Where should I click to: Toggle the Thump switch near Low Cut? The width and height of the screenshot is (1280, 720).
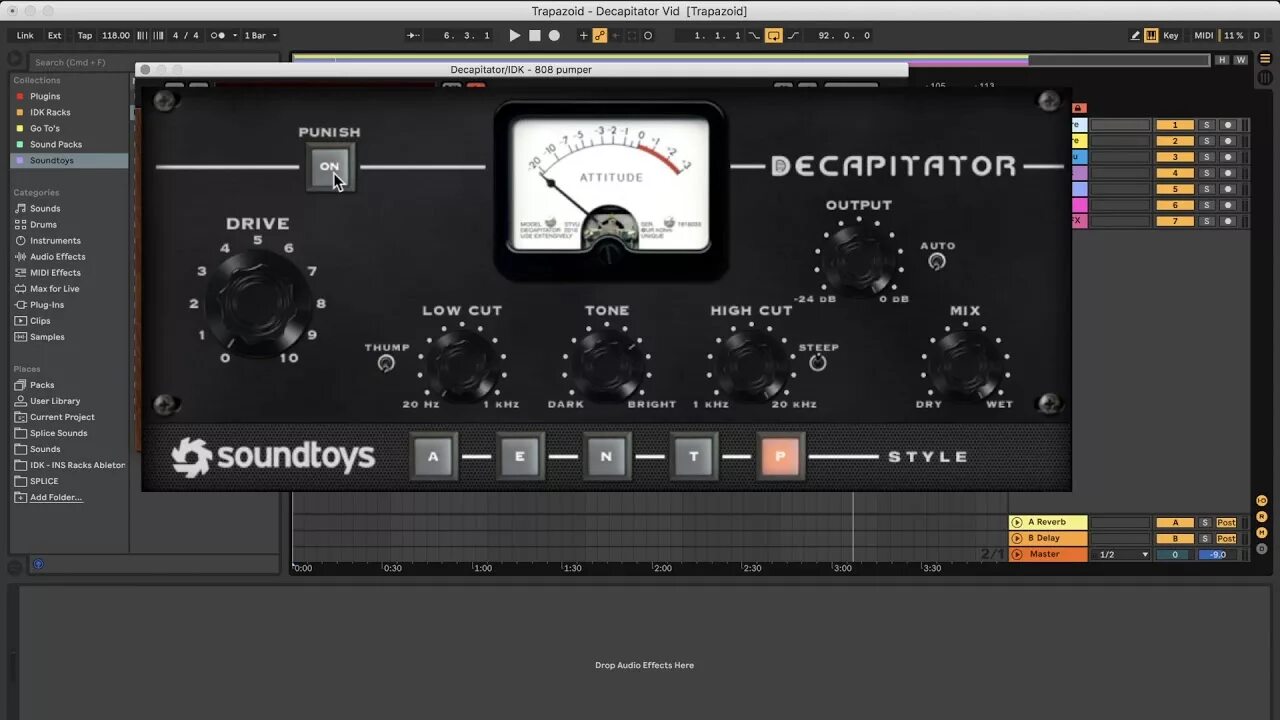[x=386, y=364]
